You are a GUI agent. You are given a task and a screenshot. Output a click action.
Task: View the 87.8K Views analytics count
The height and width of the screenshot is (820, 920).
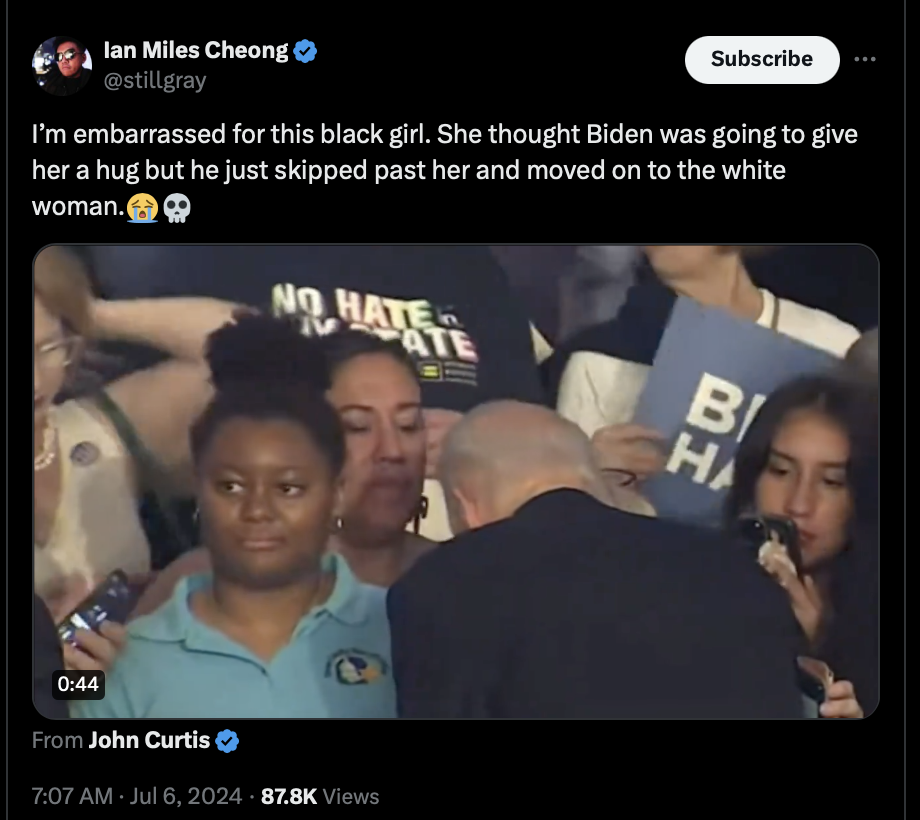[320, 796]
